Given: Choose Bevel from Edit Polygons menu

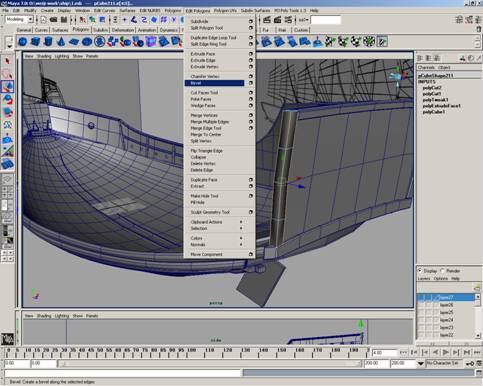Looking at the screenshot, I should (x=214, y=83).
